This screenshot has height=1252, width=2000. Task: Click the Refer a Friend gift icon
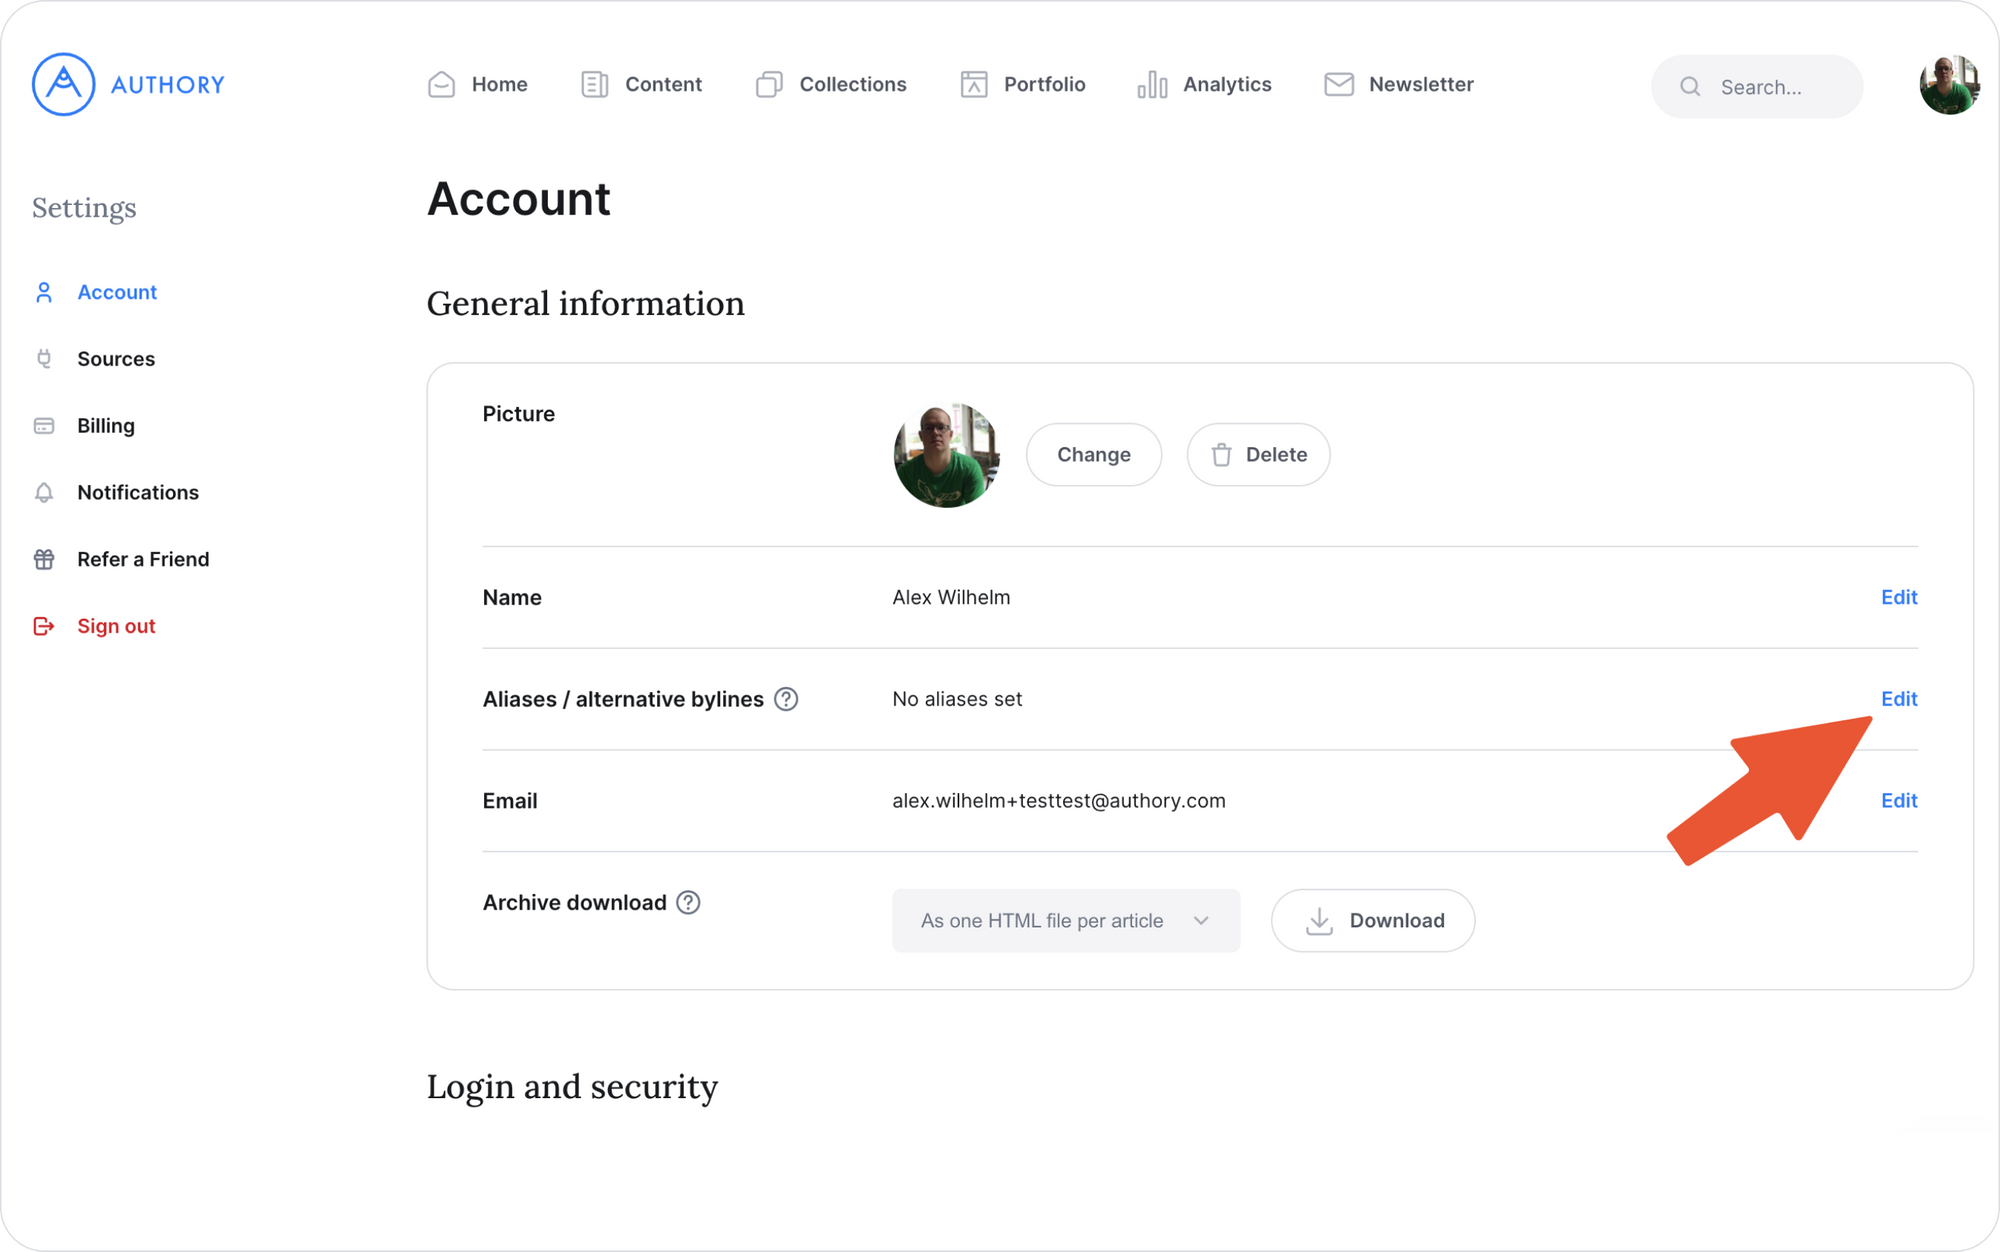(x=44, y=559)
